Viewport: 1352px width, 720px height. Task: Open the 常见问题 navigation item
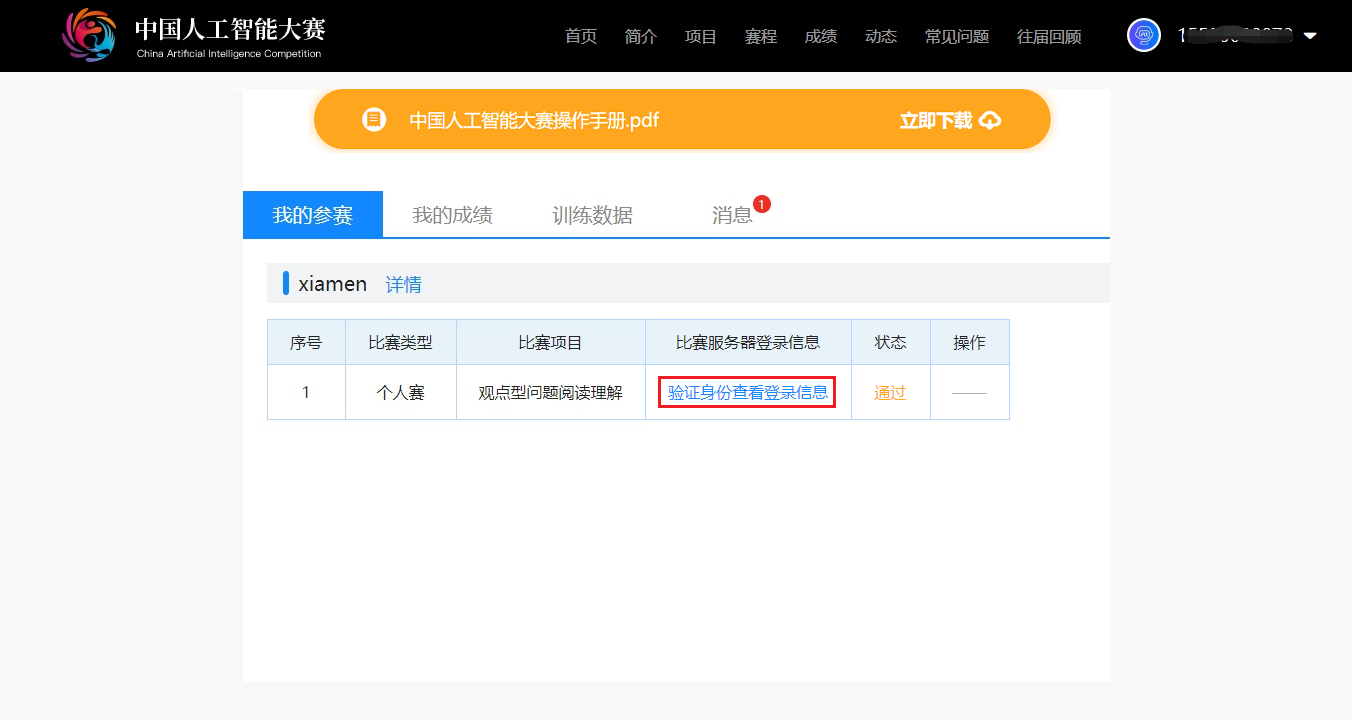click(957, 36)
